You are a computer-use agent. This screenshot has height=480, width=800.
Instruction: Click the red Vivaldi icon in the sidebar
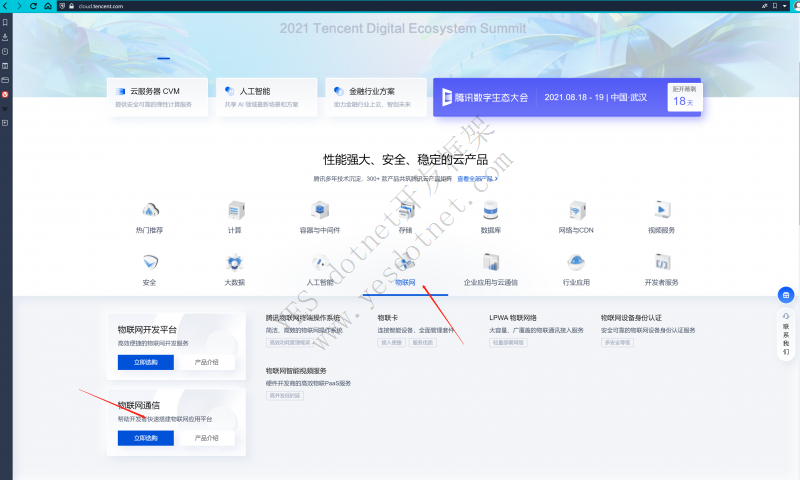point(5,94)
